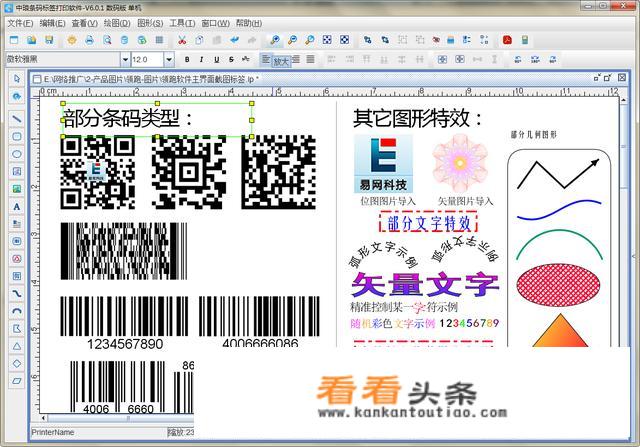Click the 微软雅黑 font name field
Screen dimensions: 640x447
click(63, 60)
